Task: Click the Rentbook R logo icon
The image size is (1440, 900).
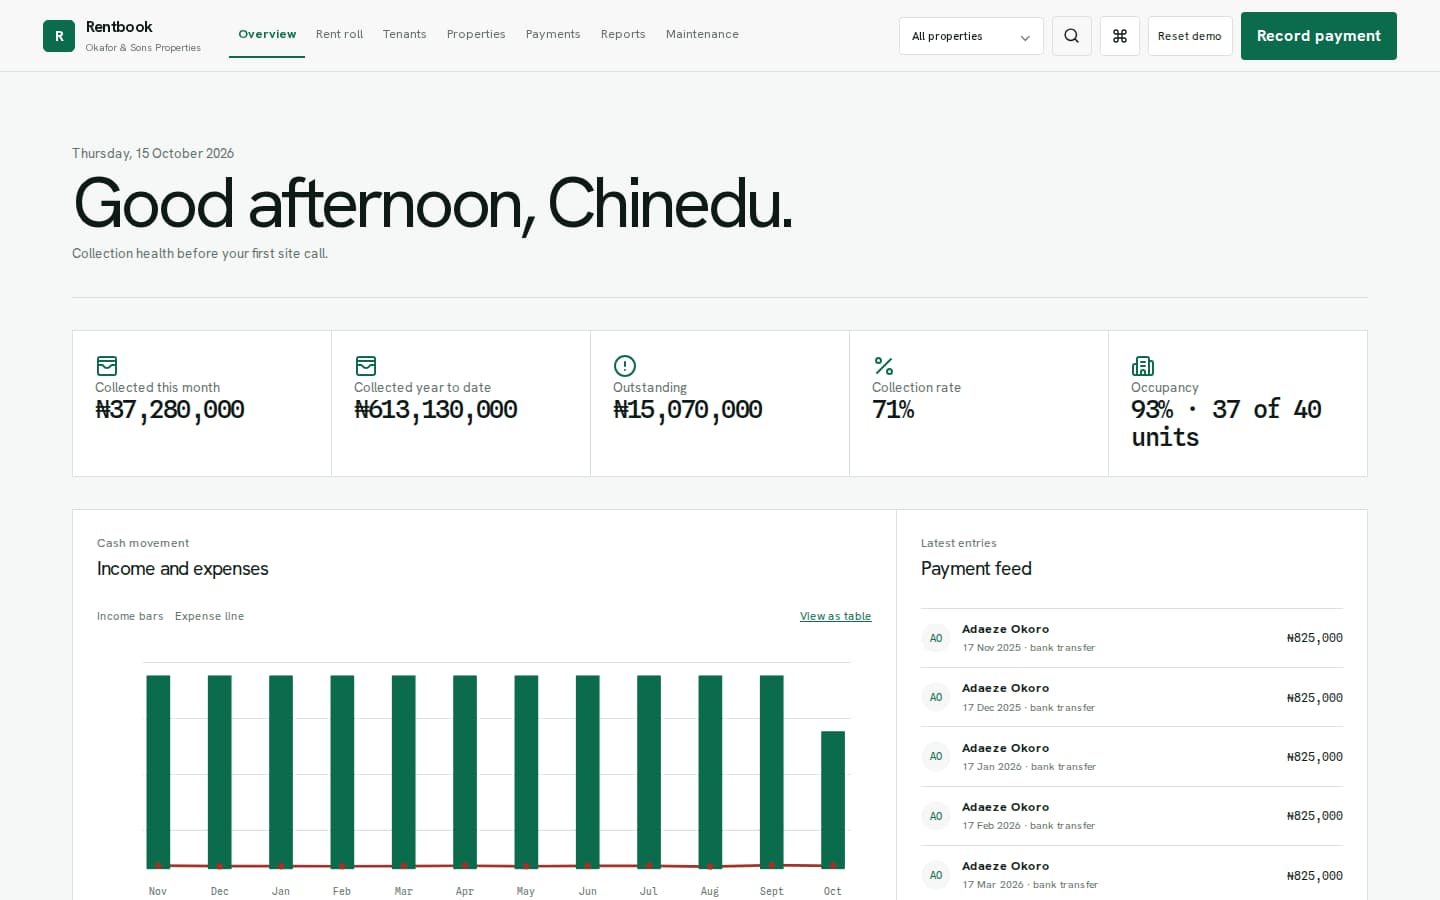Action: tap(59, 36)
